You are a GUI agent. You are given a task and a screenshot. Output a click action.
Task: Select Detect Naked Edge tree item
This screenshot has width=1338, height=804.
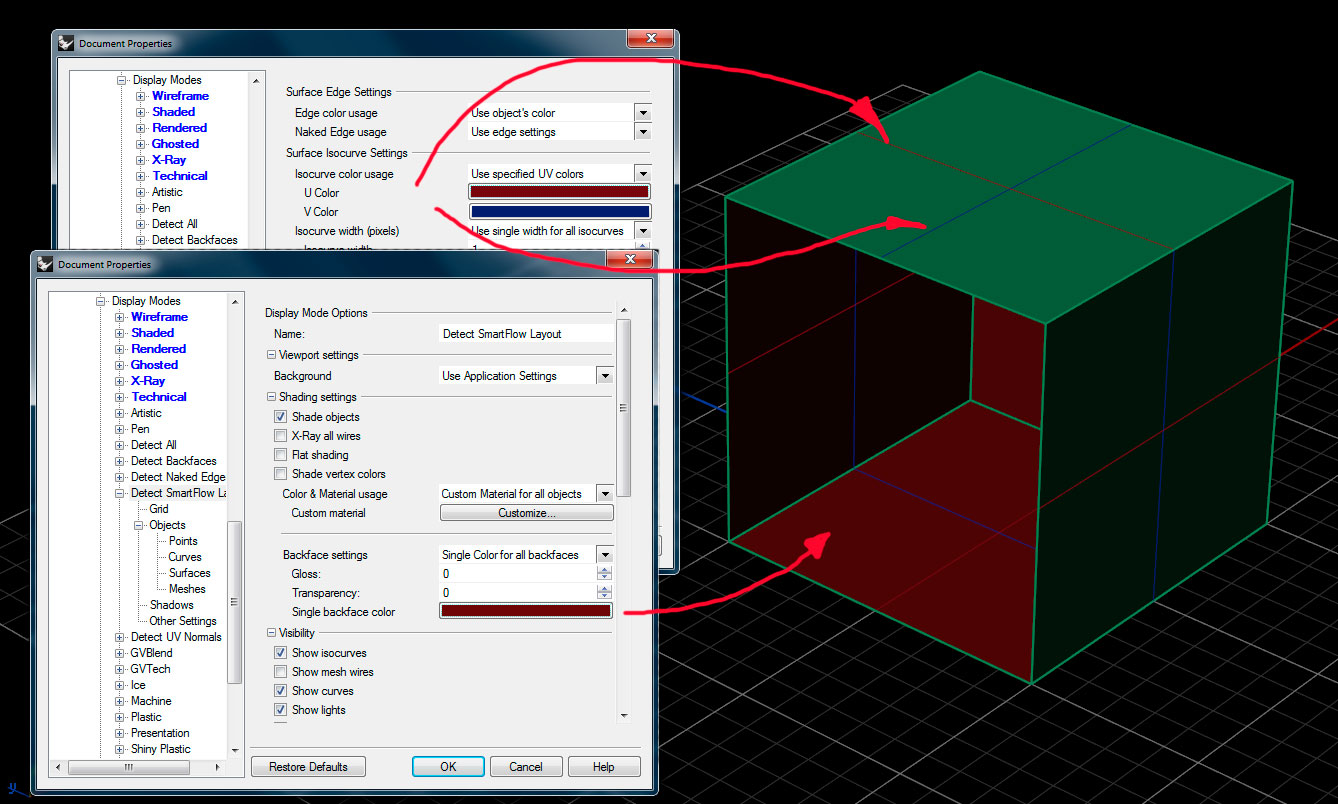click(179, 477)
